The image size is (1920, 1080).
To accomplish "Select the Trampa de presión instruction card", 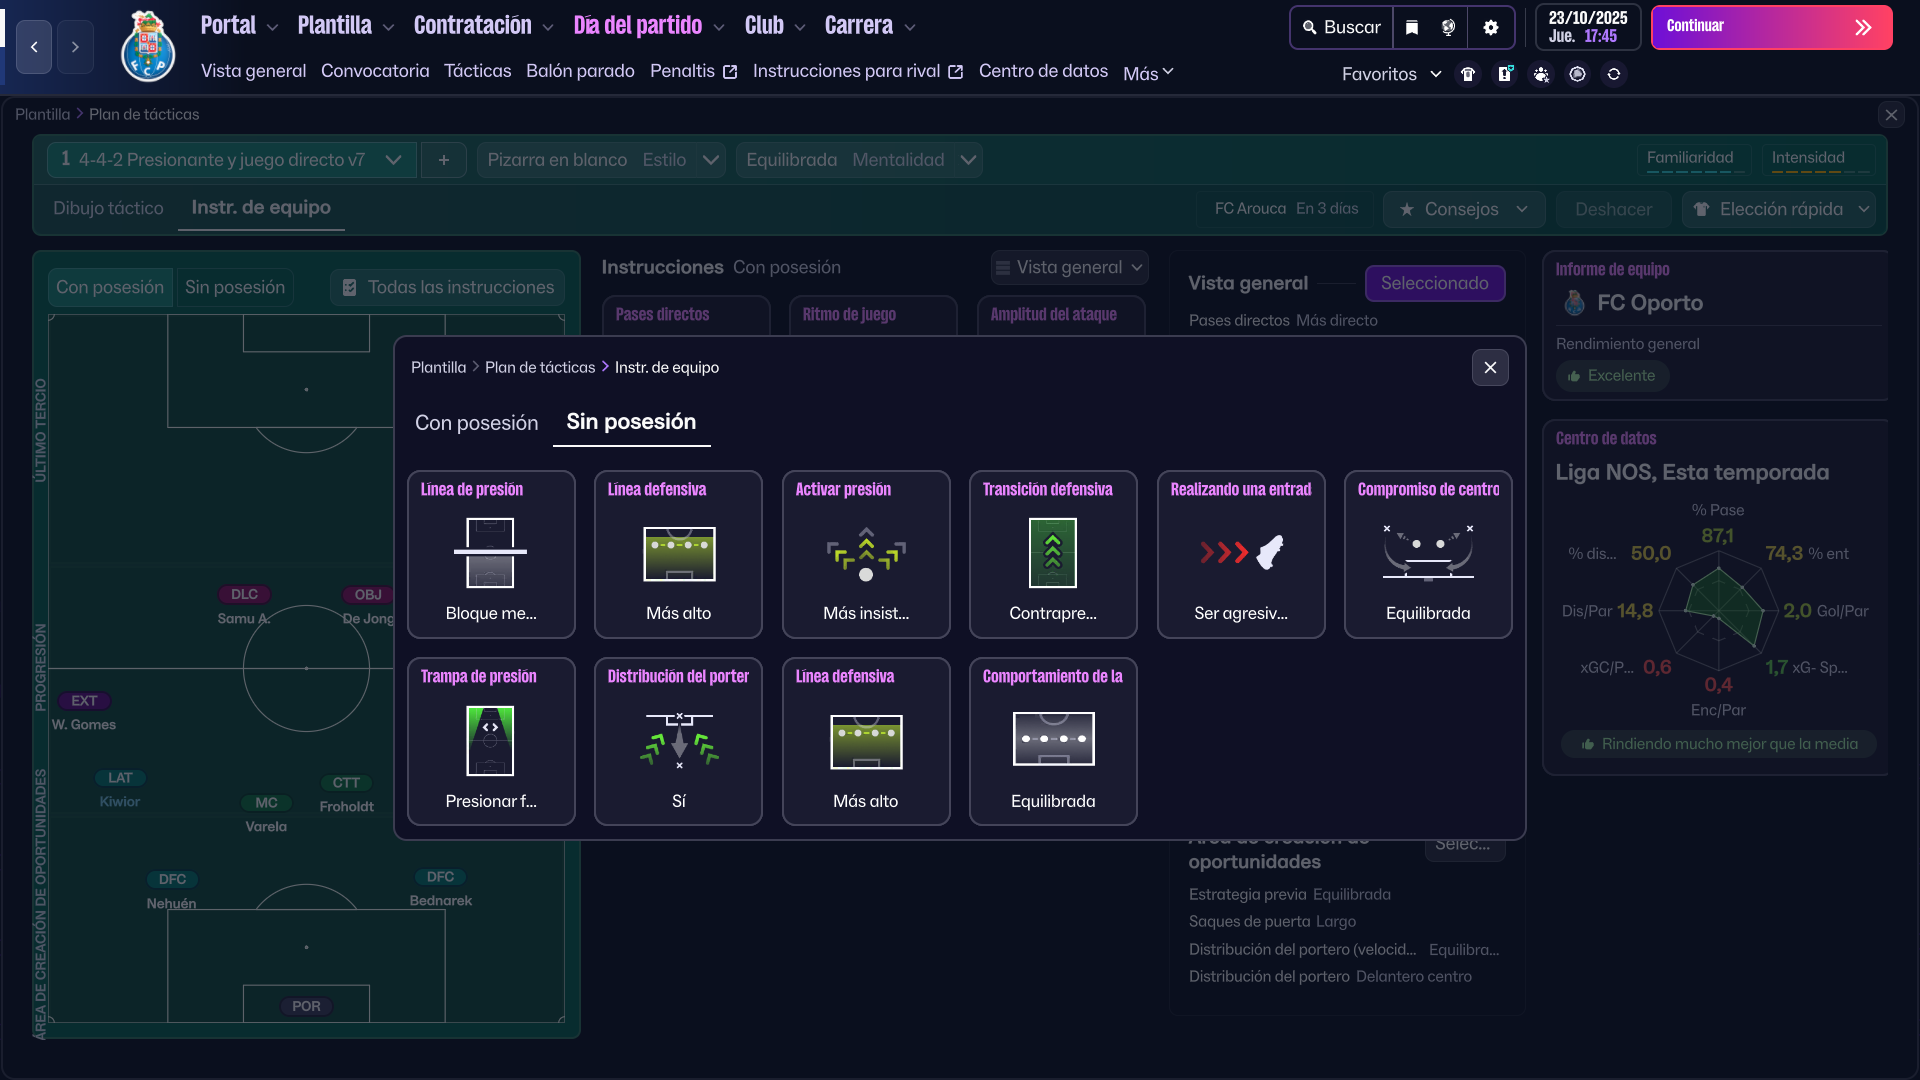I will (x=491, y=741).
